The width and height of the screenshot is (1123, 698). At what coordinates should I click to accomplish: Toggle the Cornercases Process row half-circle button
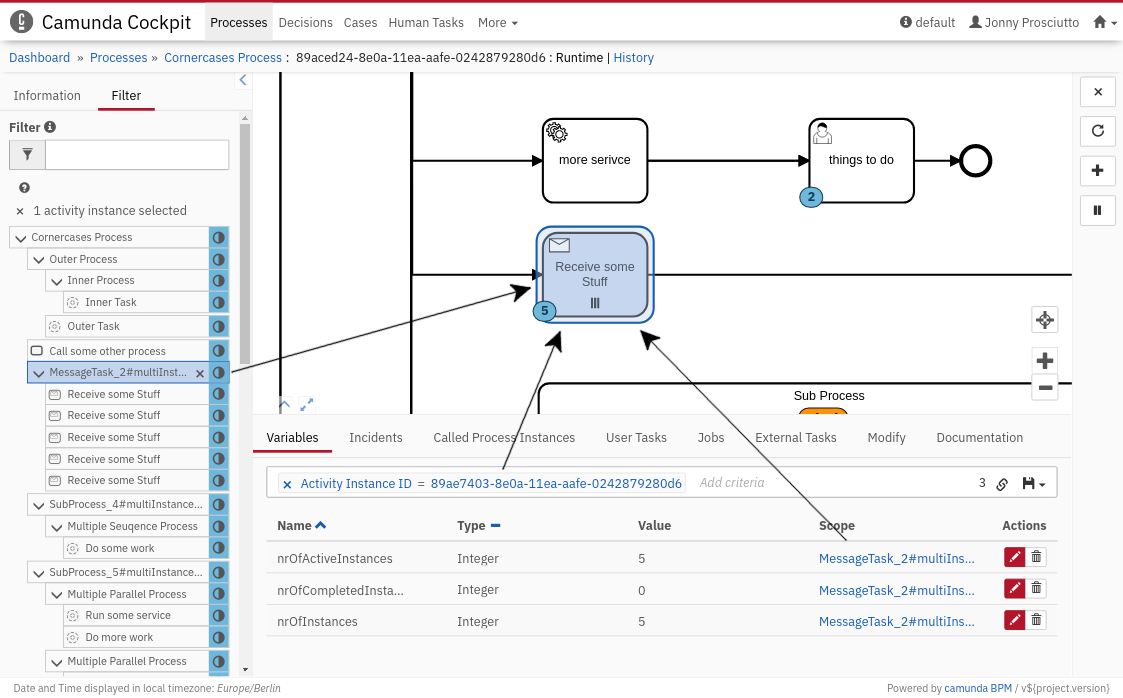(218, 237)
